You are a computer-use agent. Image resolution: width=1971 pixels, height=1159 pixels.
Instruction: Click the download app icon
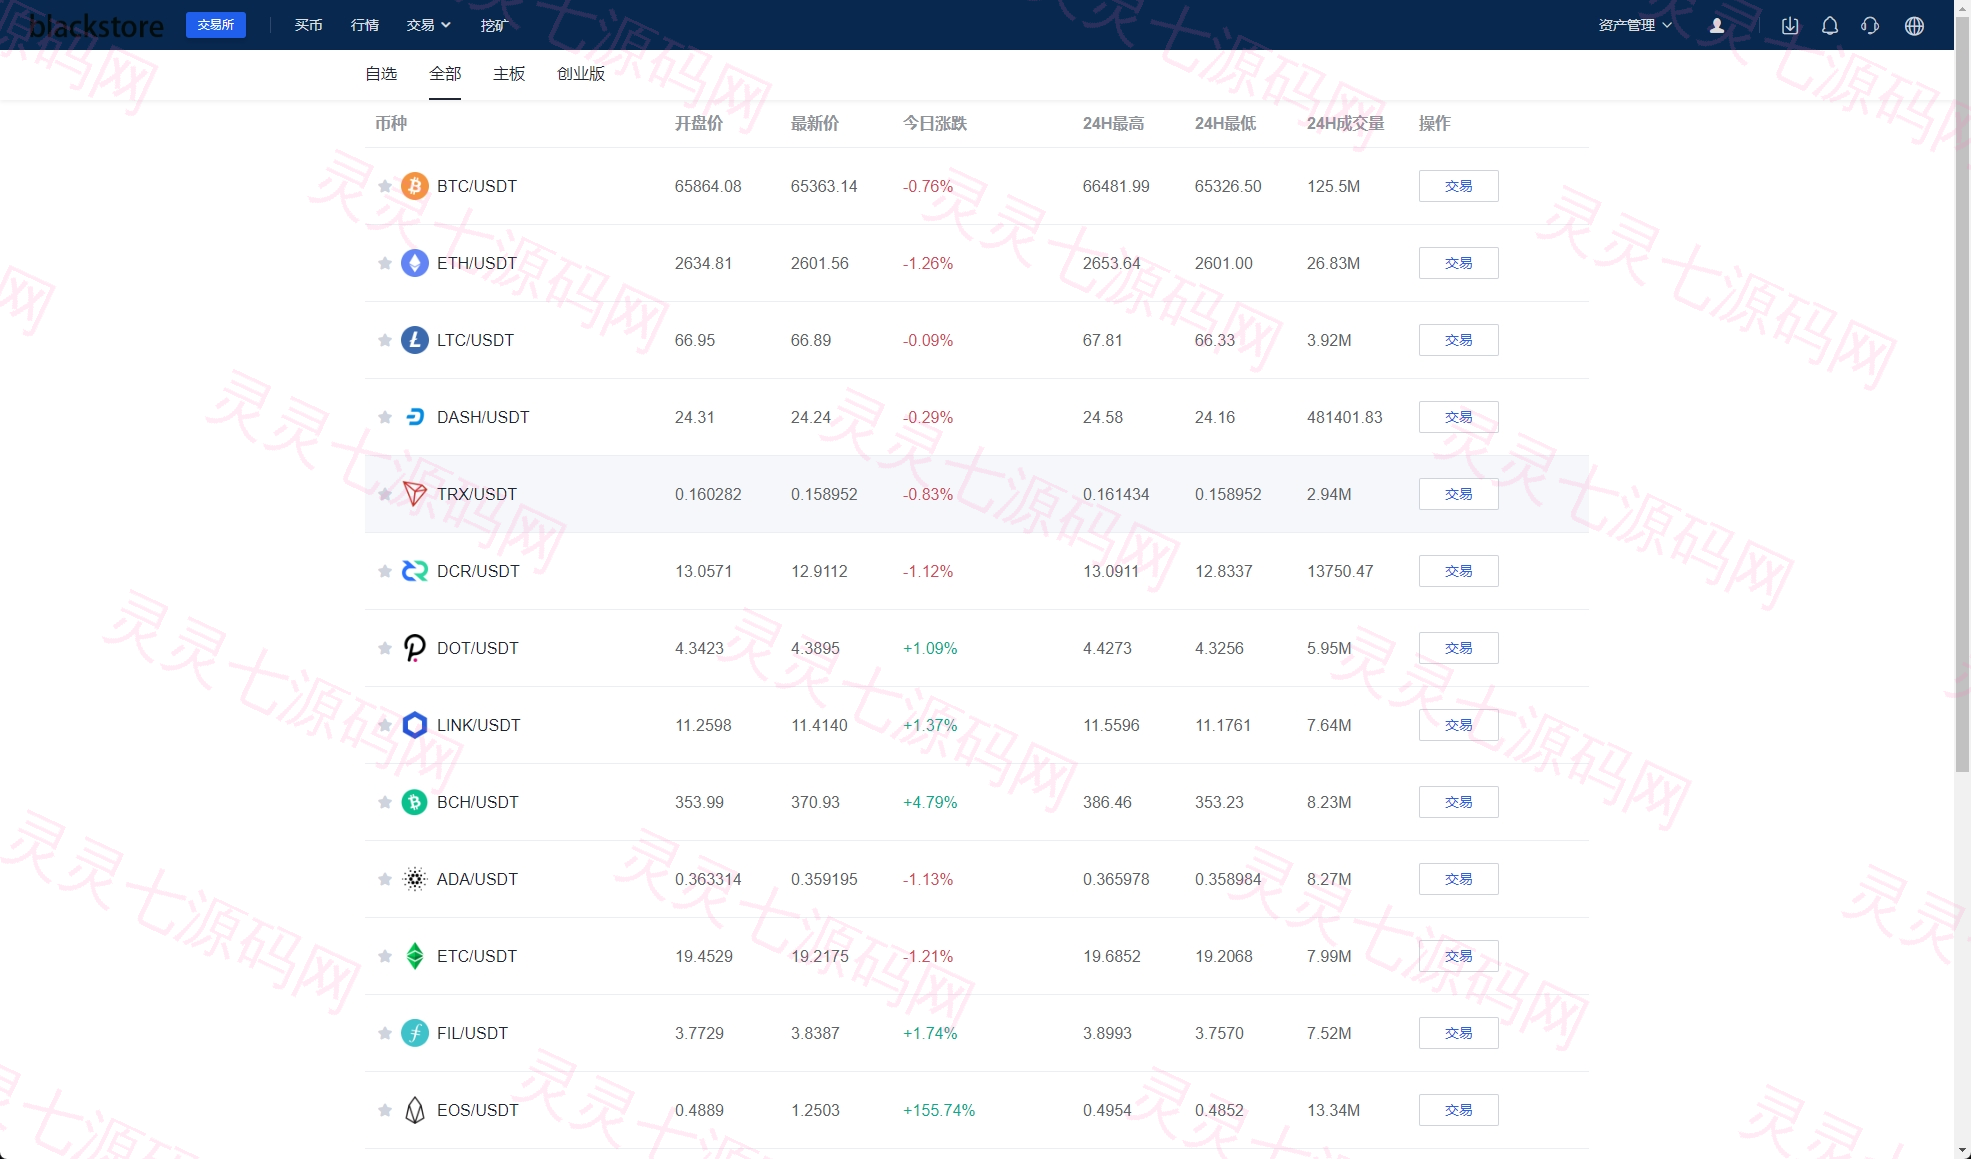click(1790, 26)
